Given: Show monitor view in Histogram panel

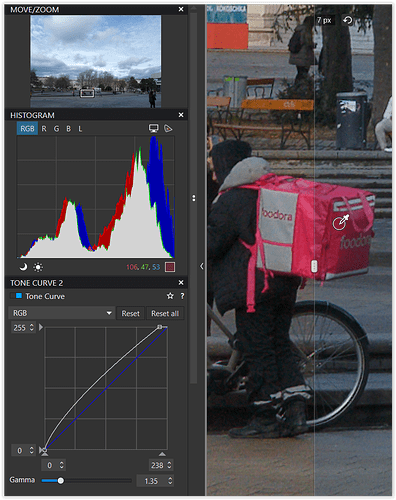Looking at the screenshot, I should click(x=153, y=128).
